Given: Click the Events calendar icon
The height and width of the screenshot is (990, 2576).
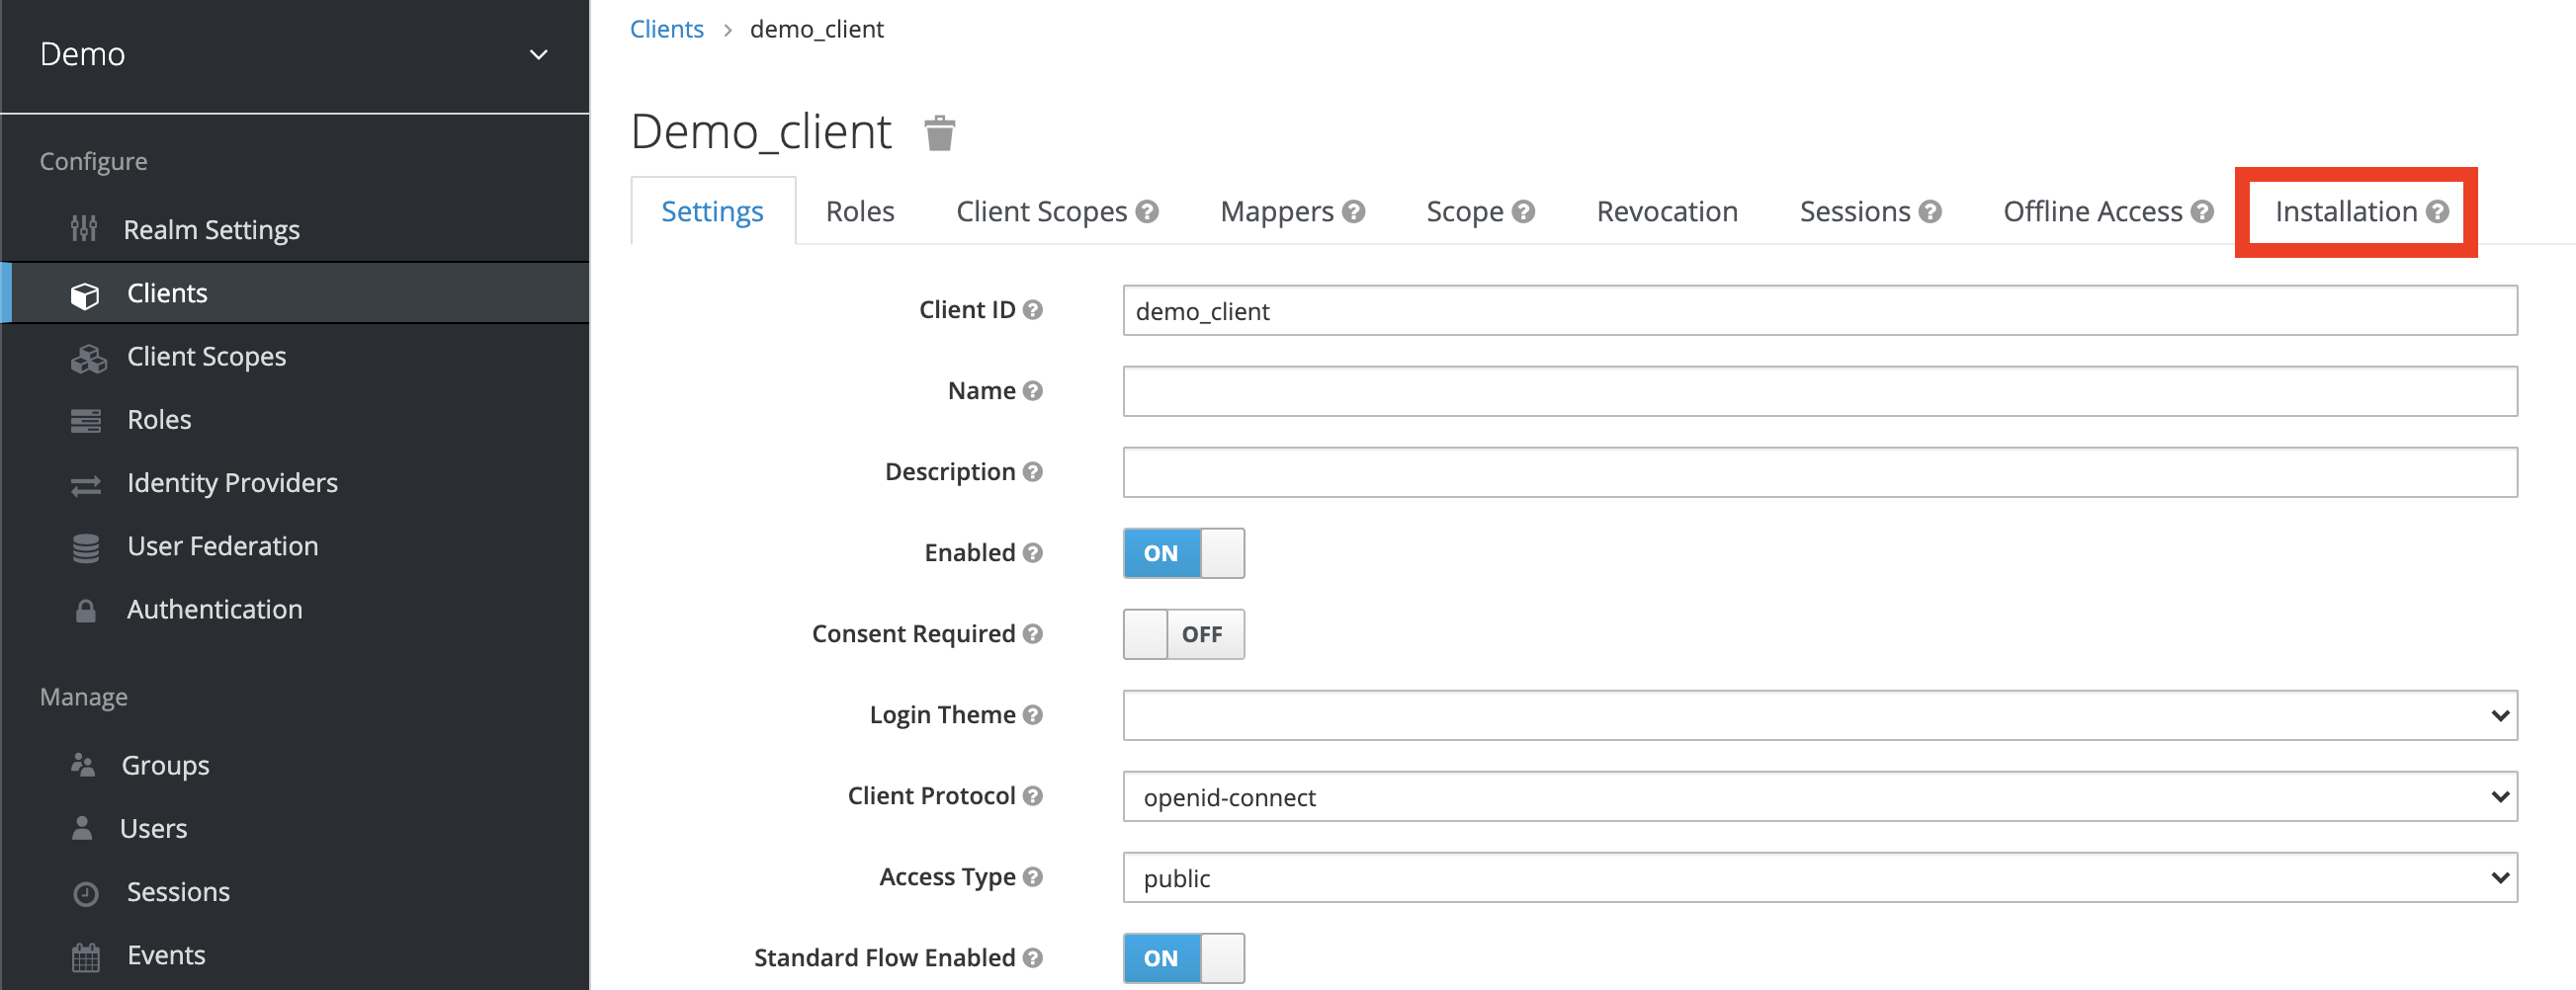Looking at the screenshot, I should tap(86, 956).
